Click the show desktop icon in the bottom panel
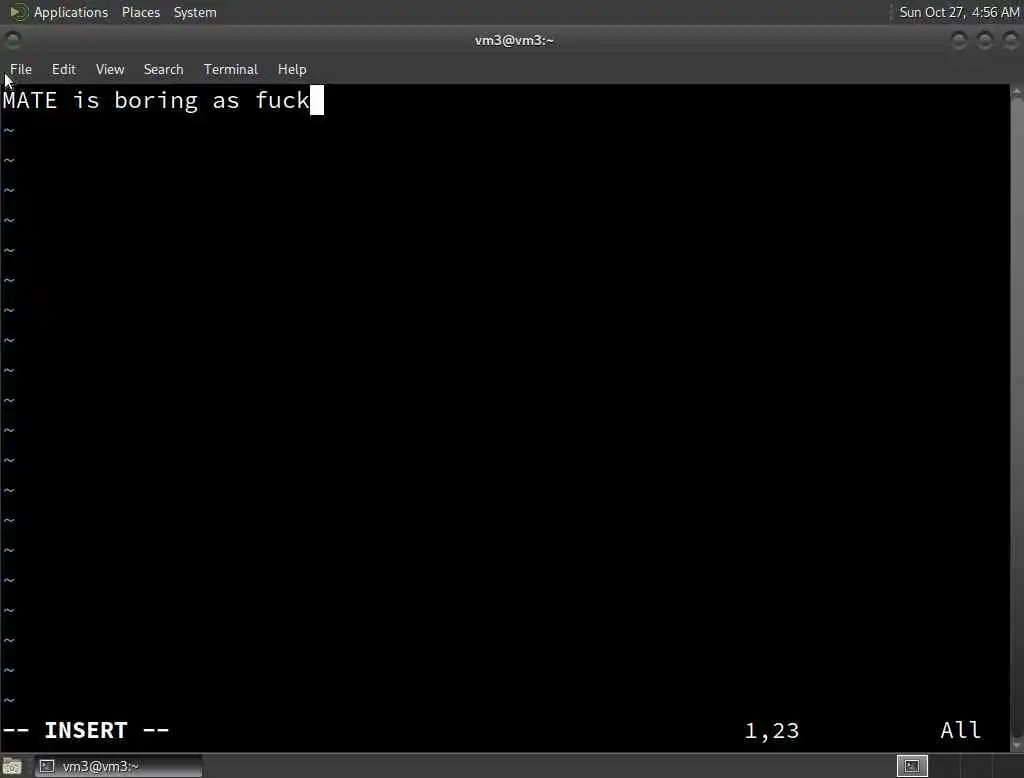Screen dimensions: 1024x778 point(12,766)
